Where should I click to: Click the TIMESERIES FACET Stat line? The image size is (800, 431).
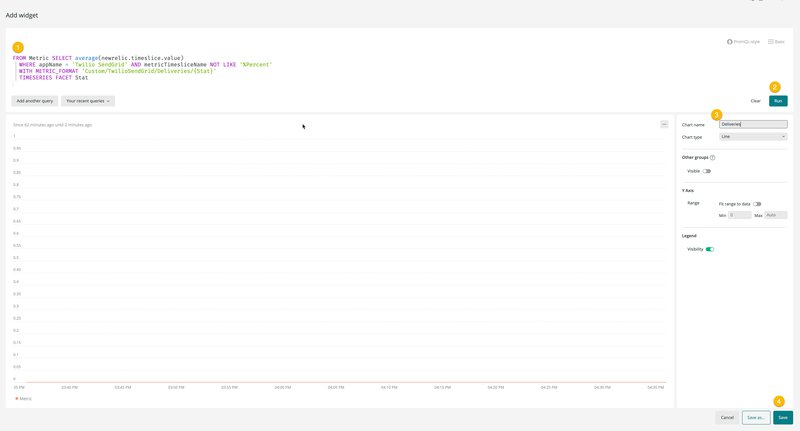pyautogui.click(x=54, y=78)
